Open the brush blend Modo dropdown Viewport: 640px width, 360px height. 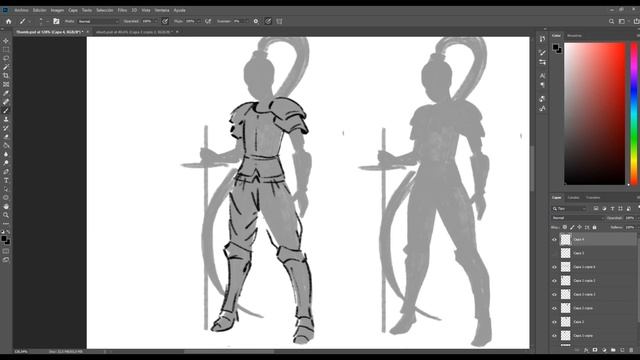coord(98,21)
